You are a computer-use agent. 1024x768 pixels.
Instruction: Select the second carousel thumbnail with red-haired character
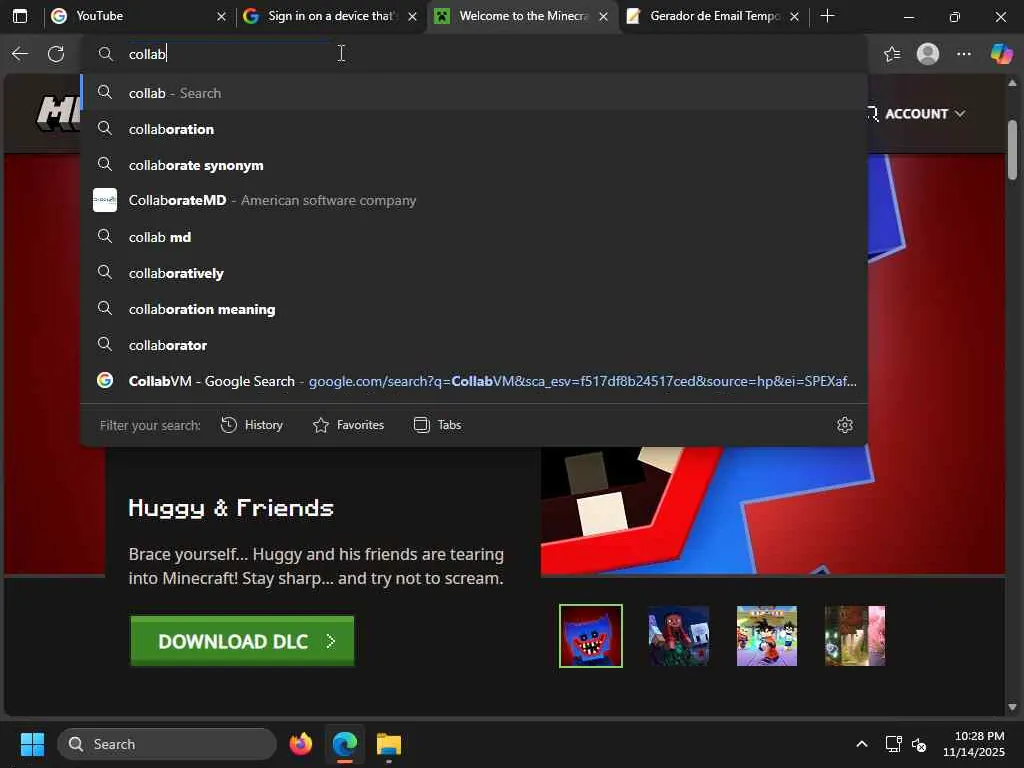point(679,636)
